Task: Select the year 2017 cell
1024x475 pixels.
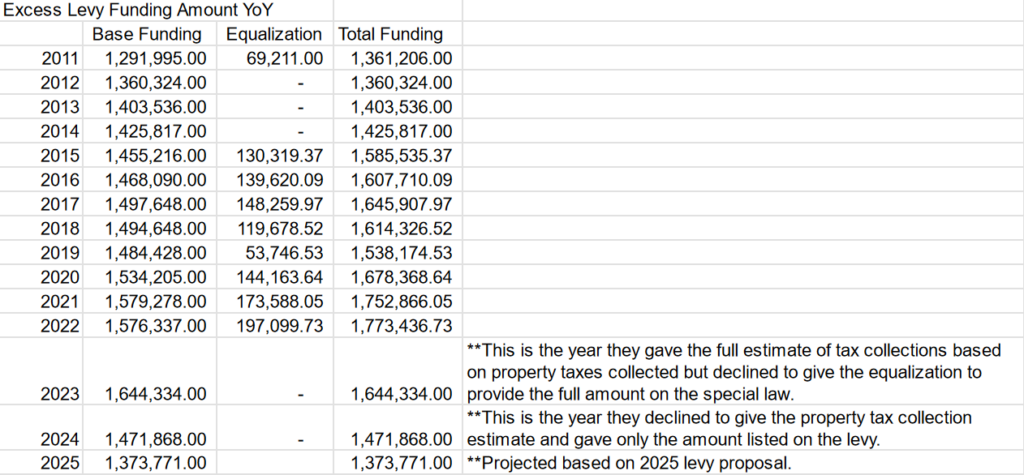Action: [61, 205]
